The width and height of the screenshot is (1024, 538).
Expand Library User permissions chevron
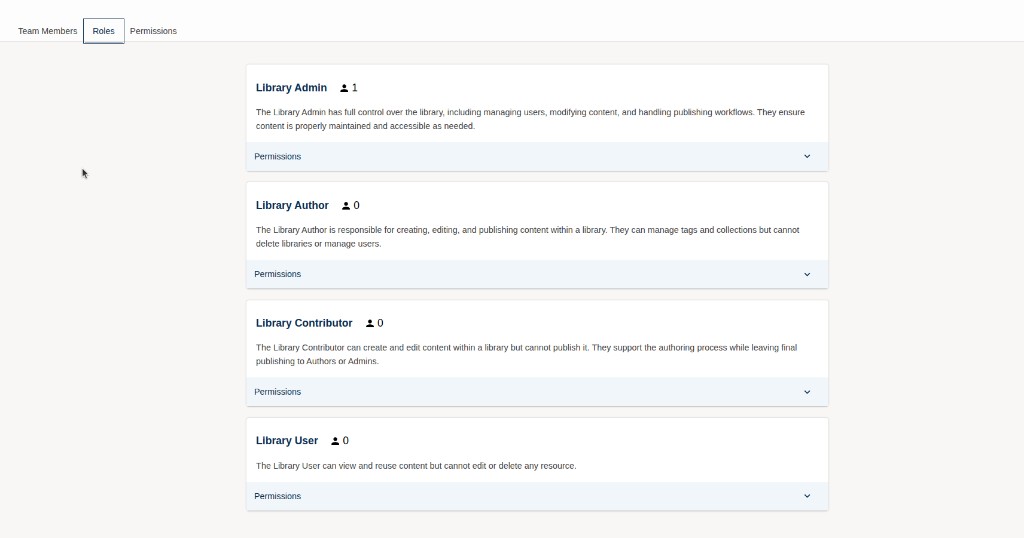tap(807, 496)
